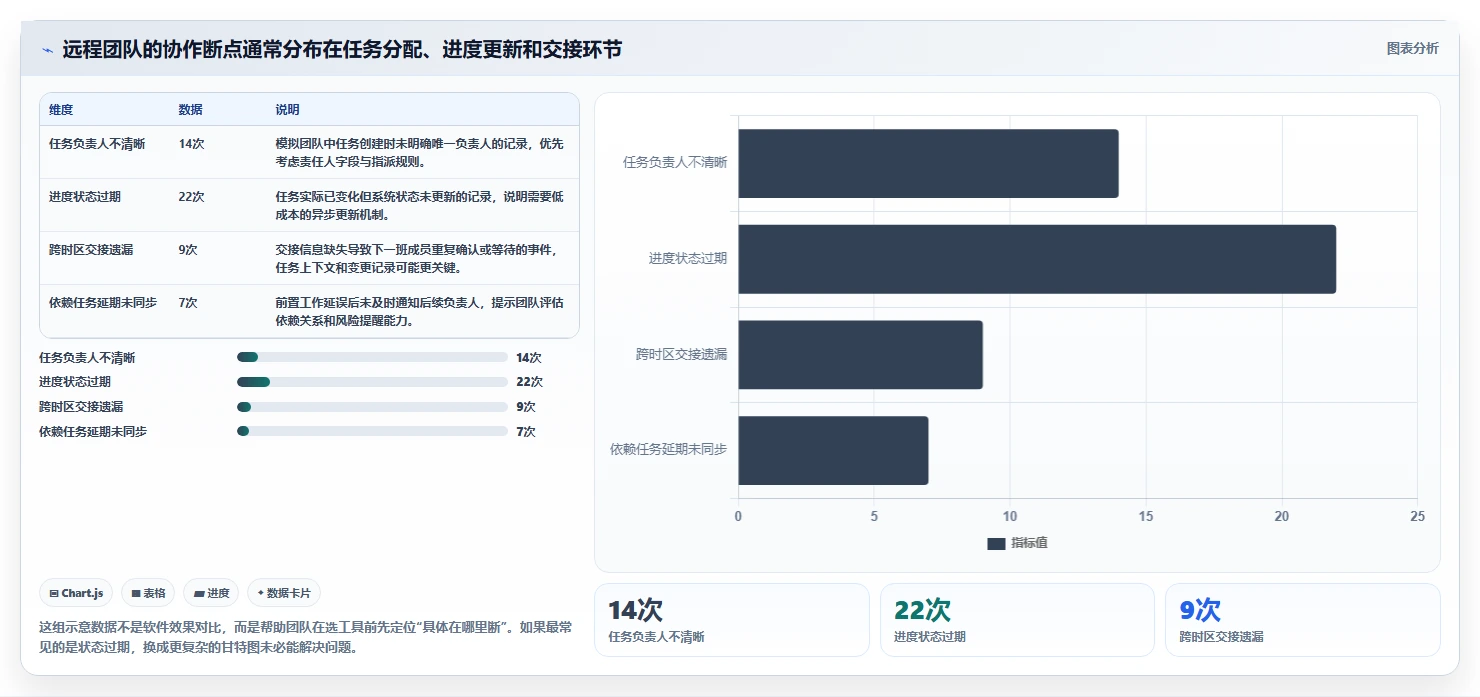Click 进度状态过期 in the table's second row
Image resolution: width=1480 pixels, height=697 pixels.
click(85, 197)
